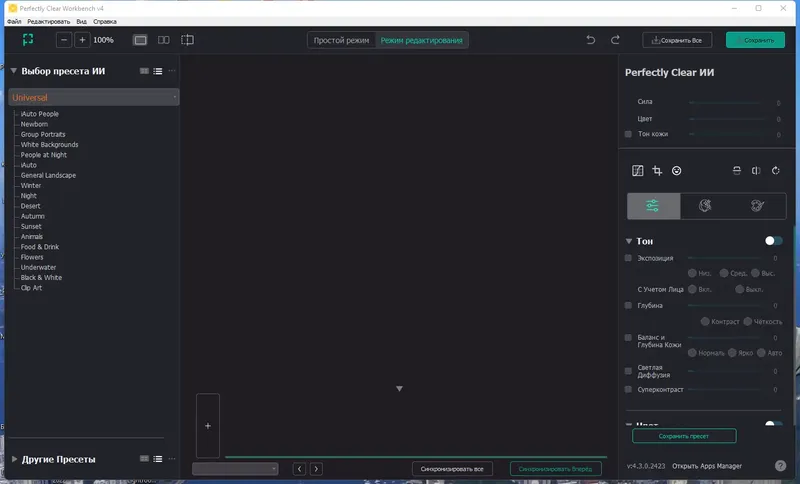
Task: Click the green Сохранить button
Action: (x=755, y=40)
